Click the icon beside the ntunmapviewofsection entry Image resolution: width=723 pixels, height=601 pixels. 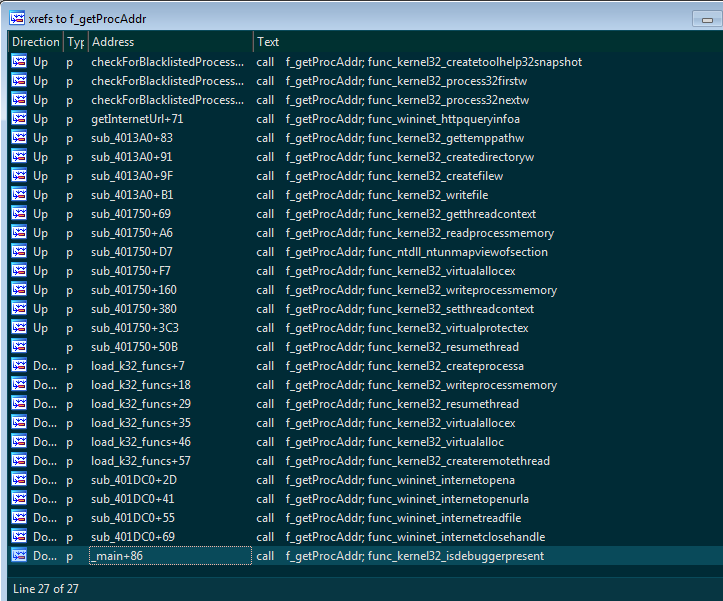tap(19, 252)
